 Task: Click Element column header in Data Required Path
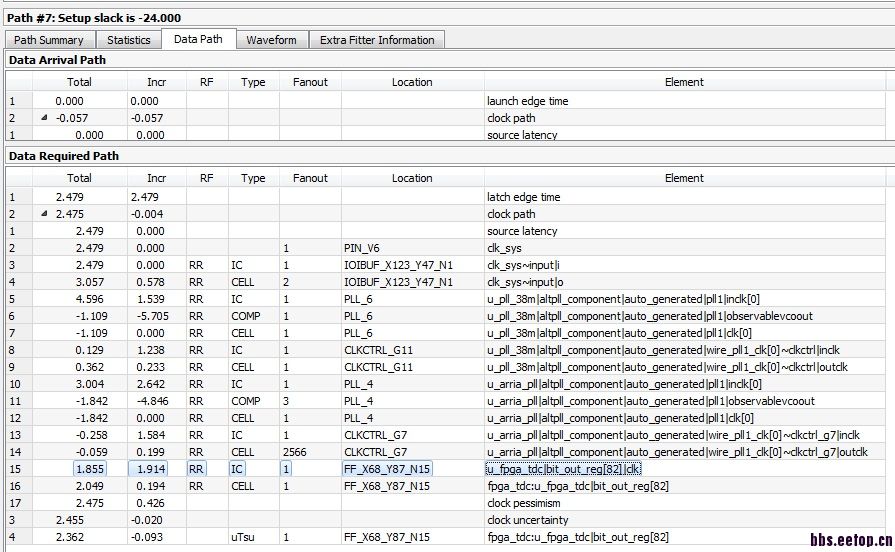coord(684,178)
